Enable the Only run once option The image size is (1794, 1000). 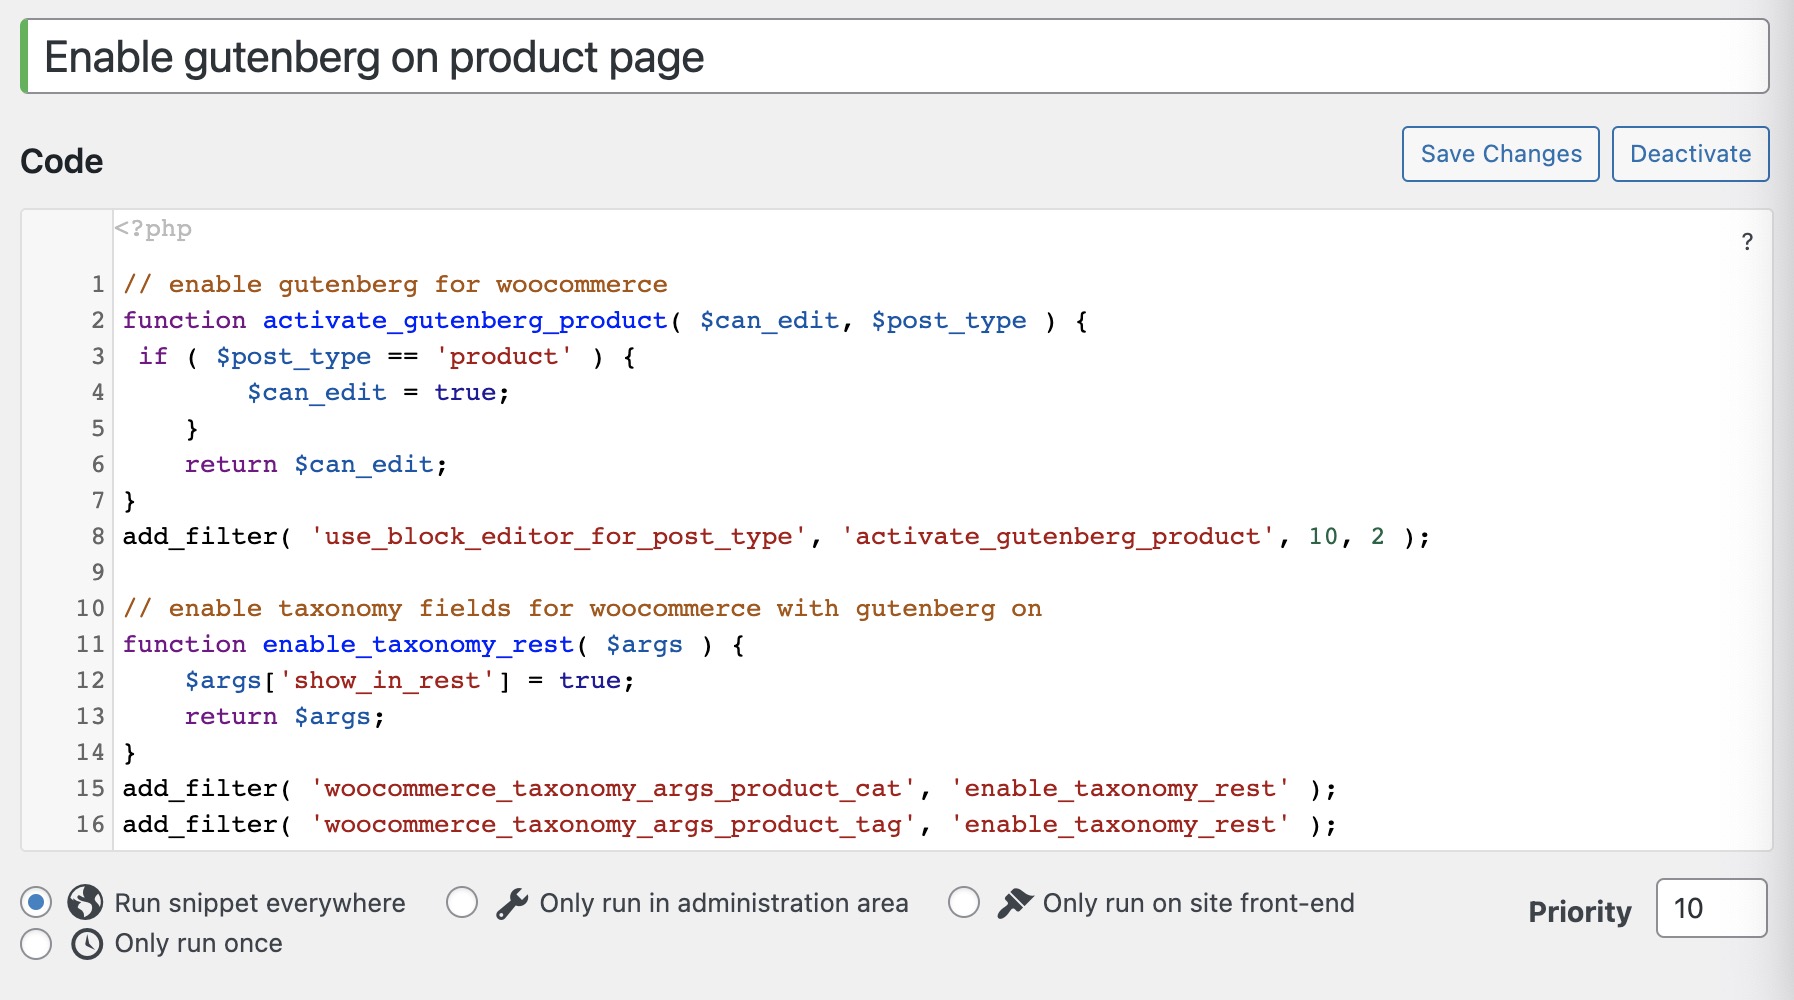coord(36,943)
